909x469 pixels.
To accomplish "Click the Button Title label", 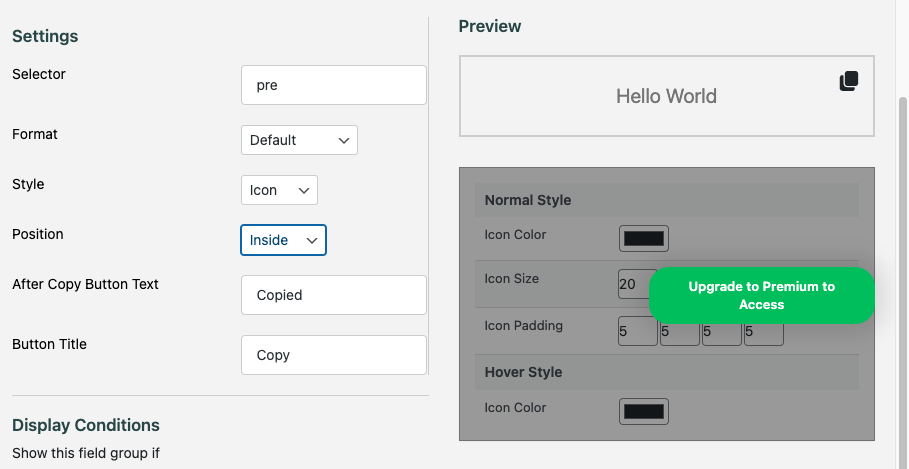I will 49,344.
